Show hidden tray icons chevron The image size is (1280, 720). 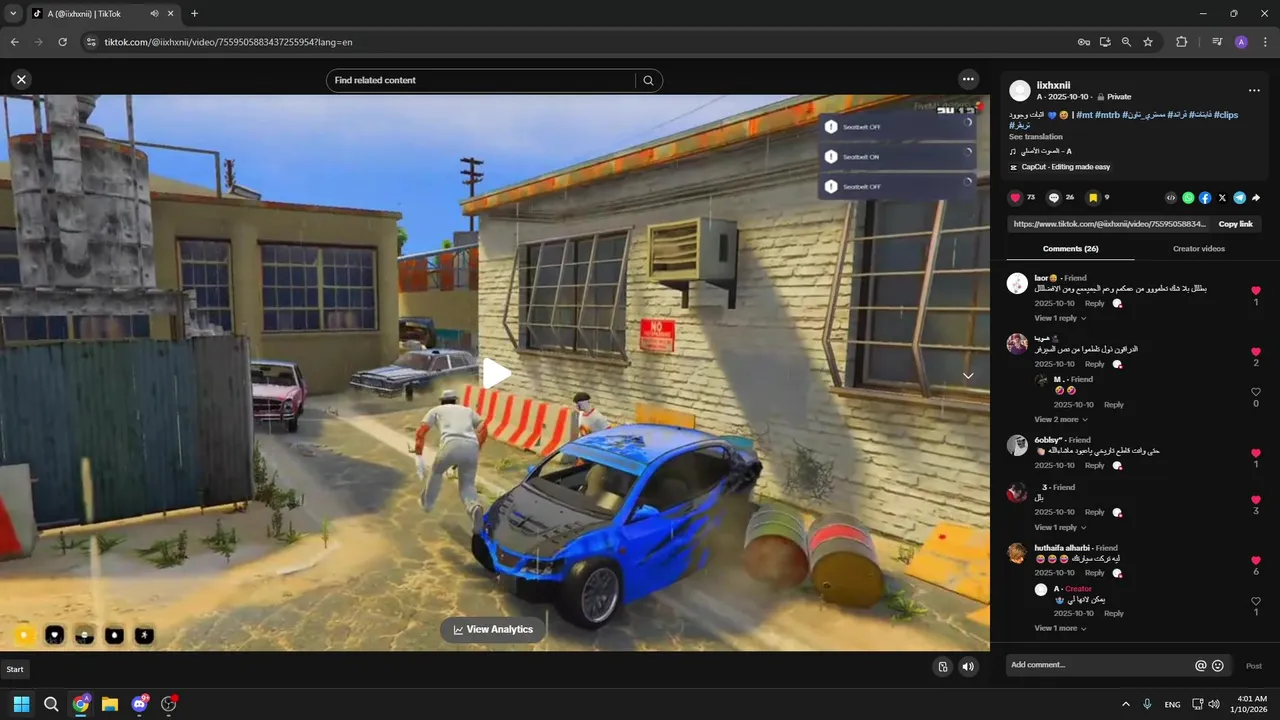[1125, 704]
